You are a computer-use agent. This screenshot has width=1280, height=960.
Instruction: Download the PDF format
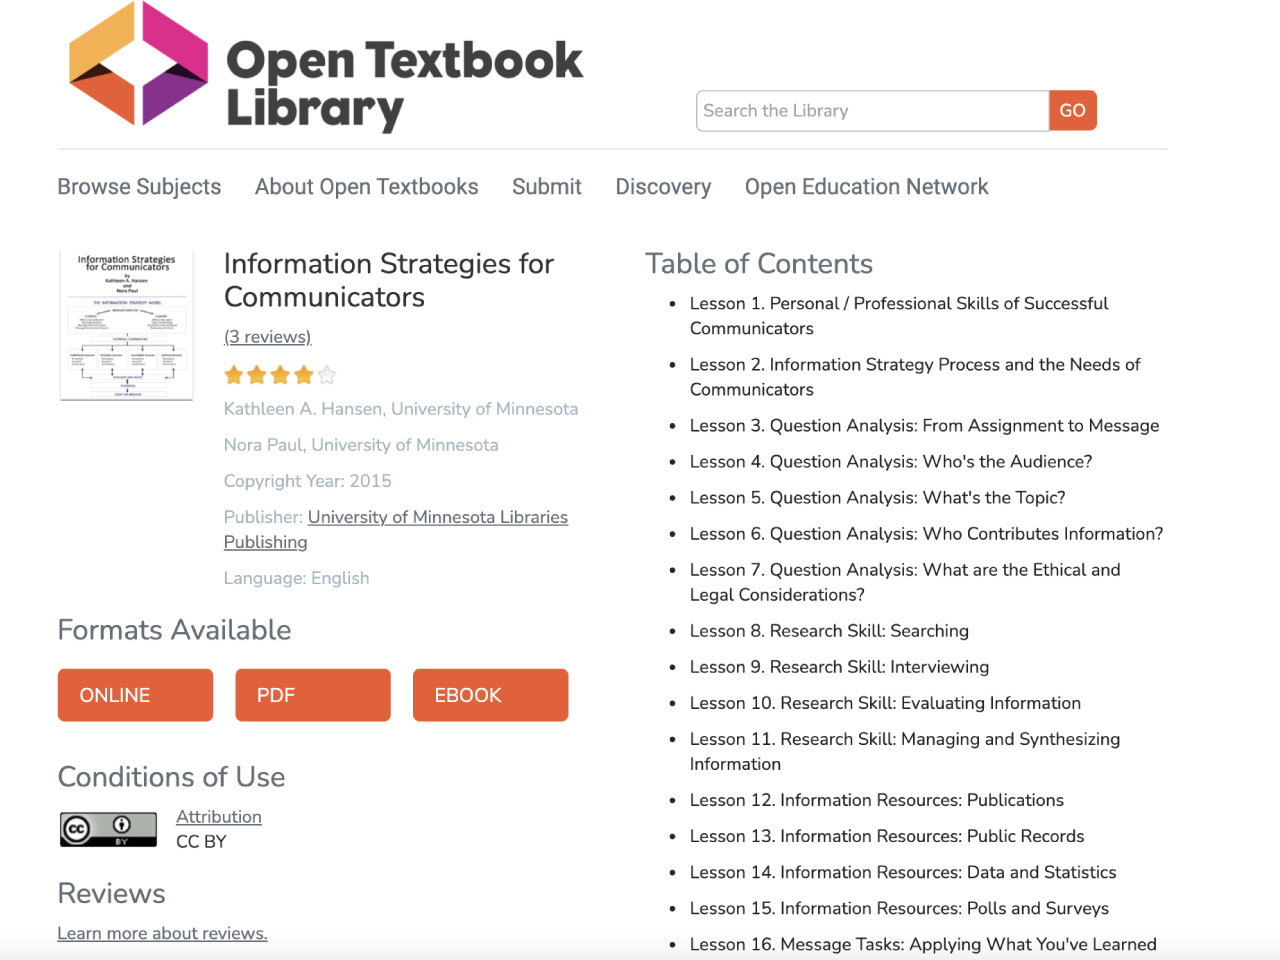coord(313,695)
